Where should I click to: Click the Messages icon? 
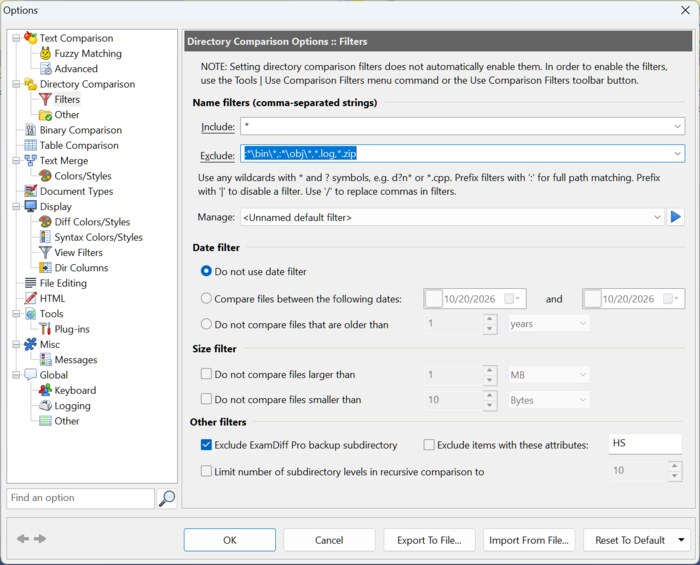point(45,359)
